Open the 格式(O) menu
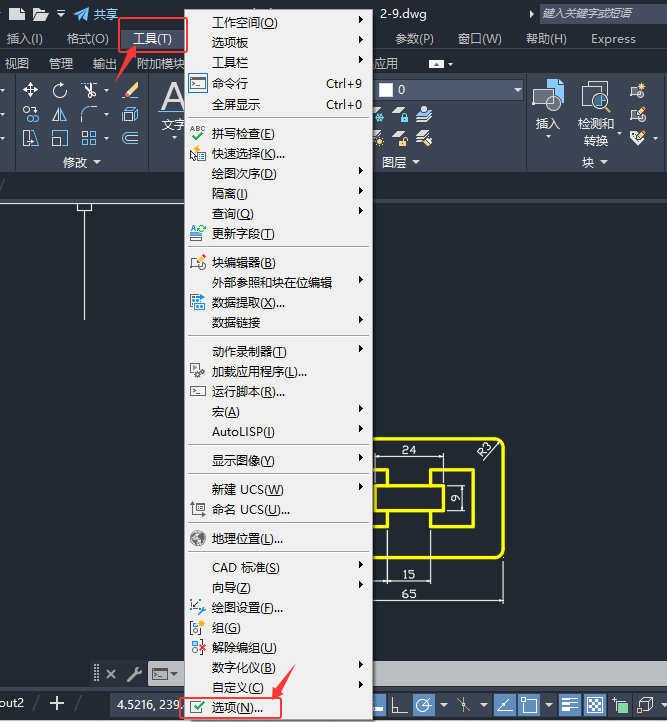 tap(87, 39)
